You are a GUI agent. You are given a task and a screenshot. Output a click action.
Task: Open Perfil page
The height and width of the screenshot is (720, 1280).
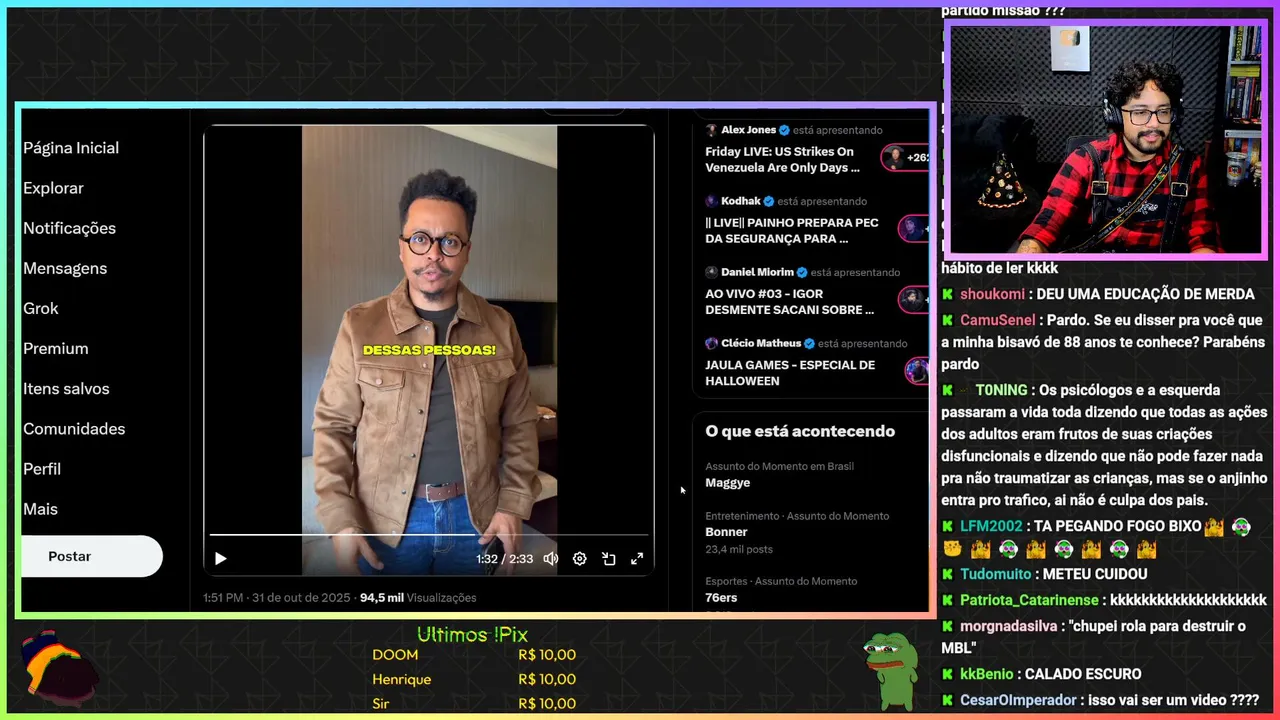tap(42, 468)
